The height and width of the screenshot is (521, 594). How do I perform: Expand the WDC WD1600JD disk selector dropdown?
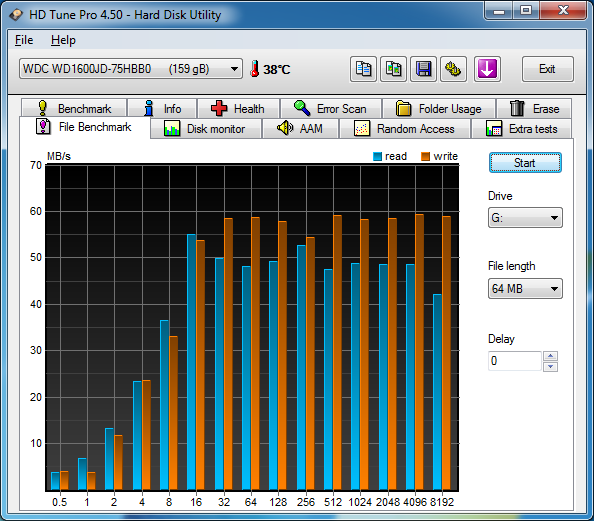tap(131, 69)
